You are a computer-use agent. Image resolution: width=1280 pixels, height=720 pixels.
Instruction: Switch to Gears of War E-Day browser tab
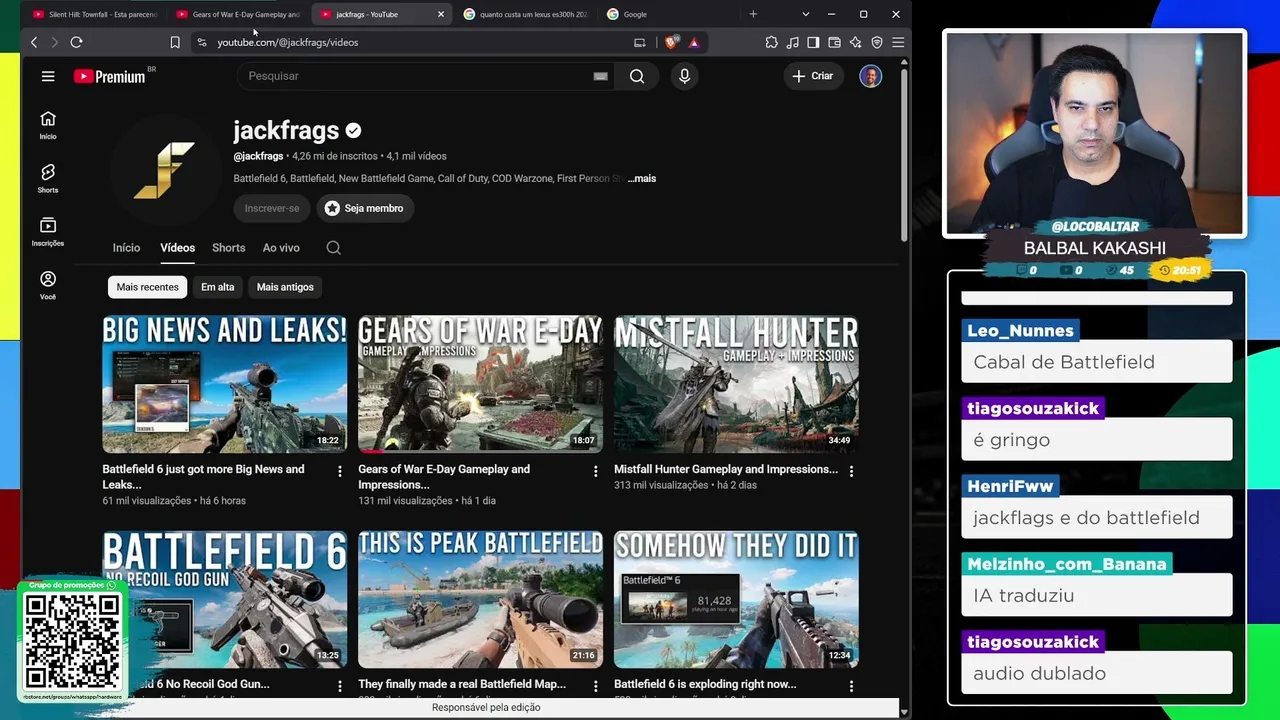tap(240, 14)
